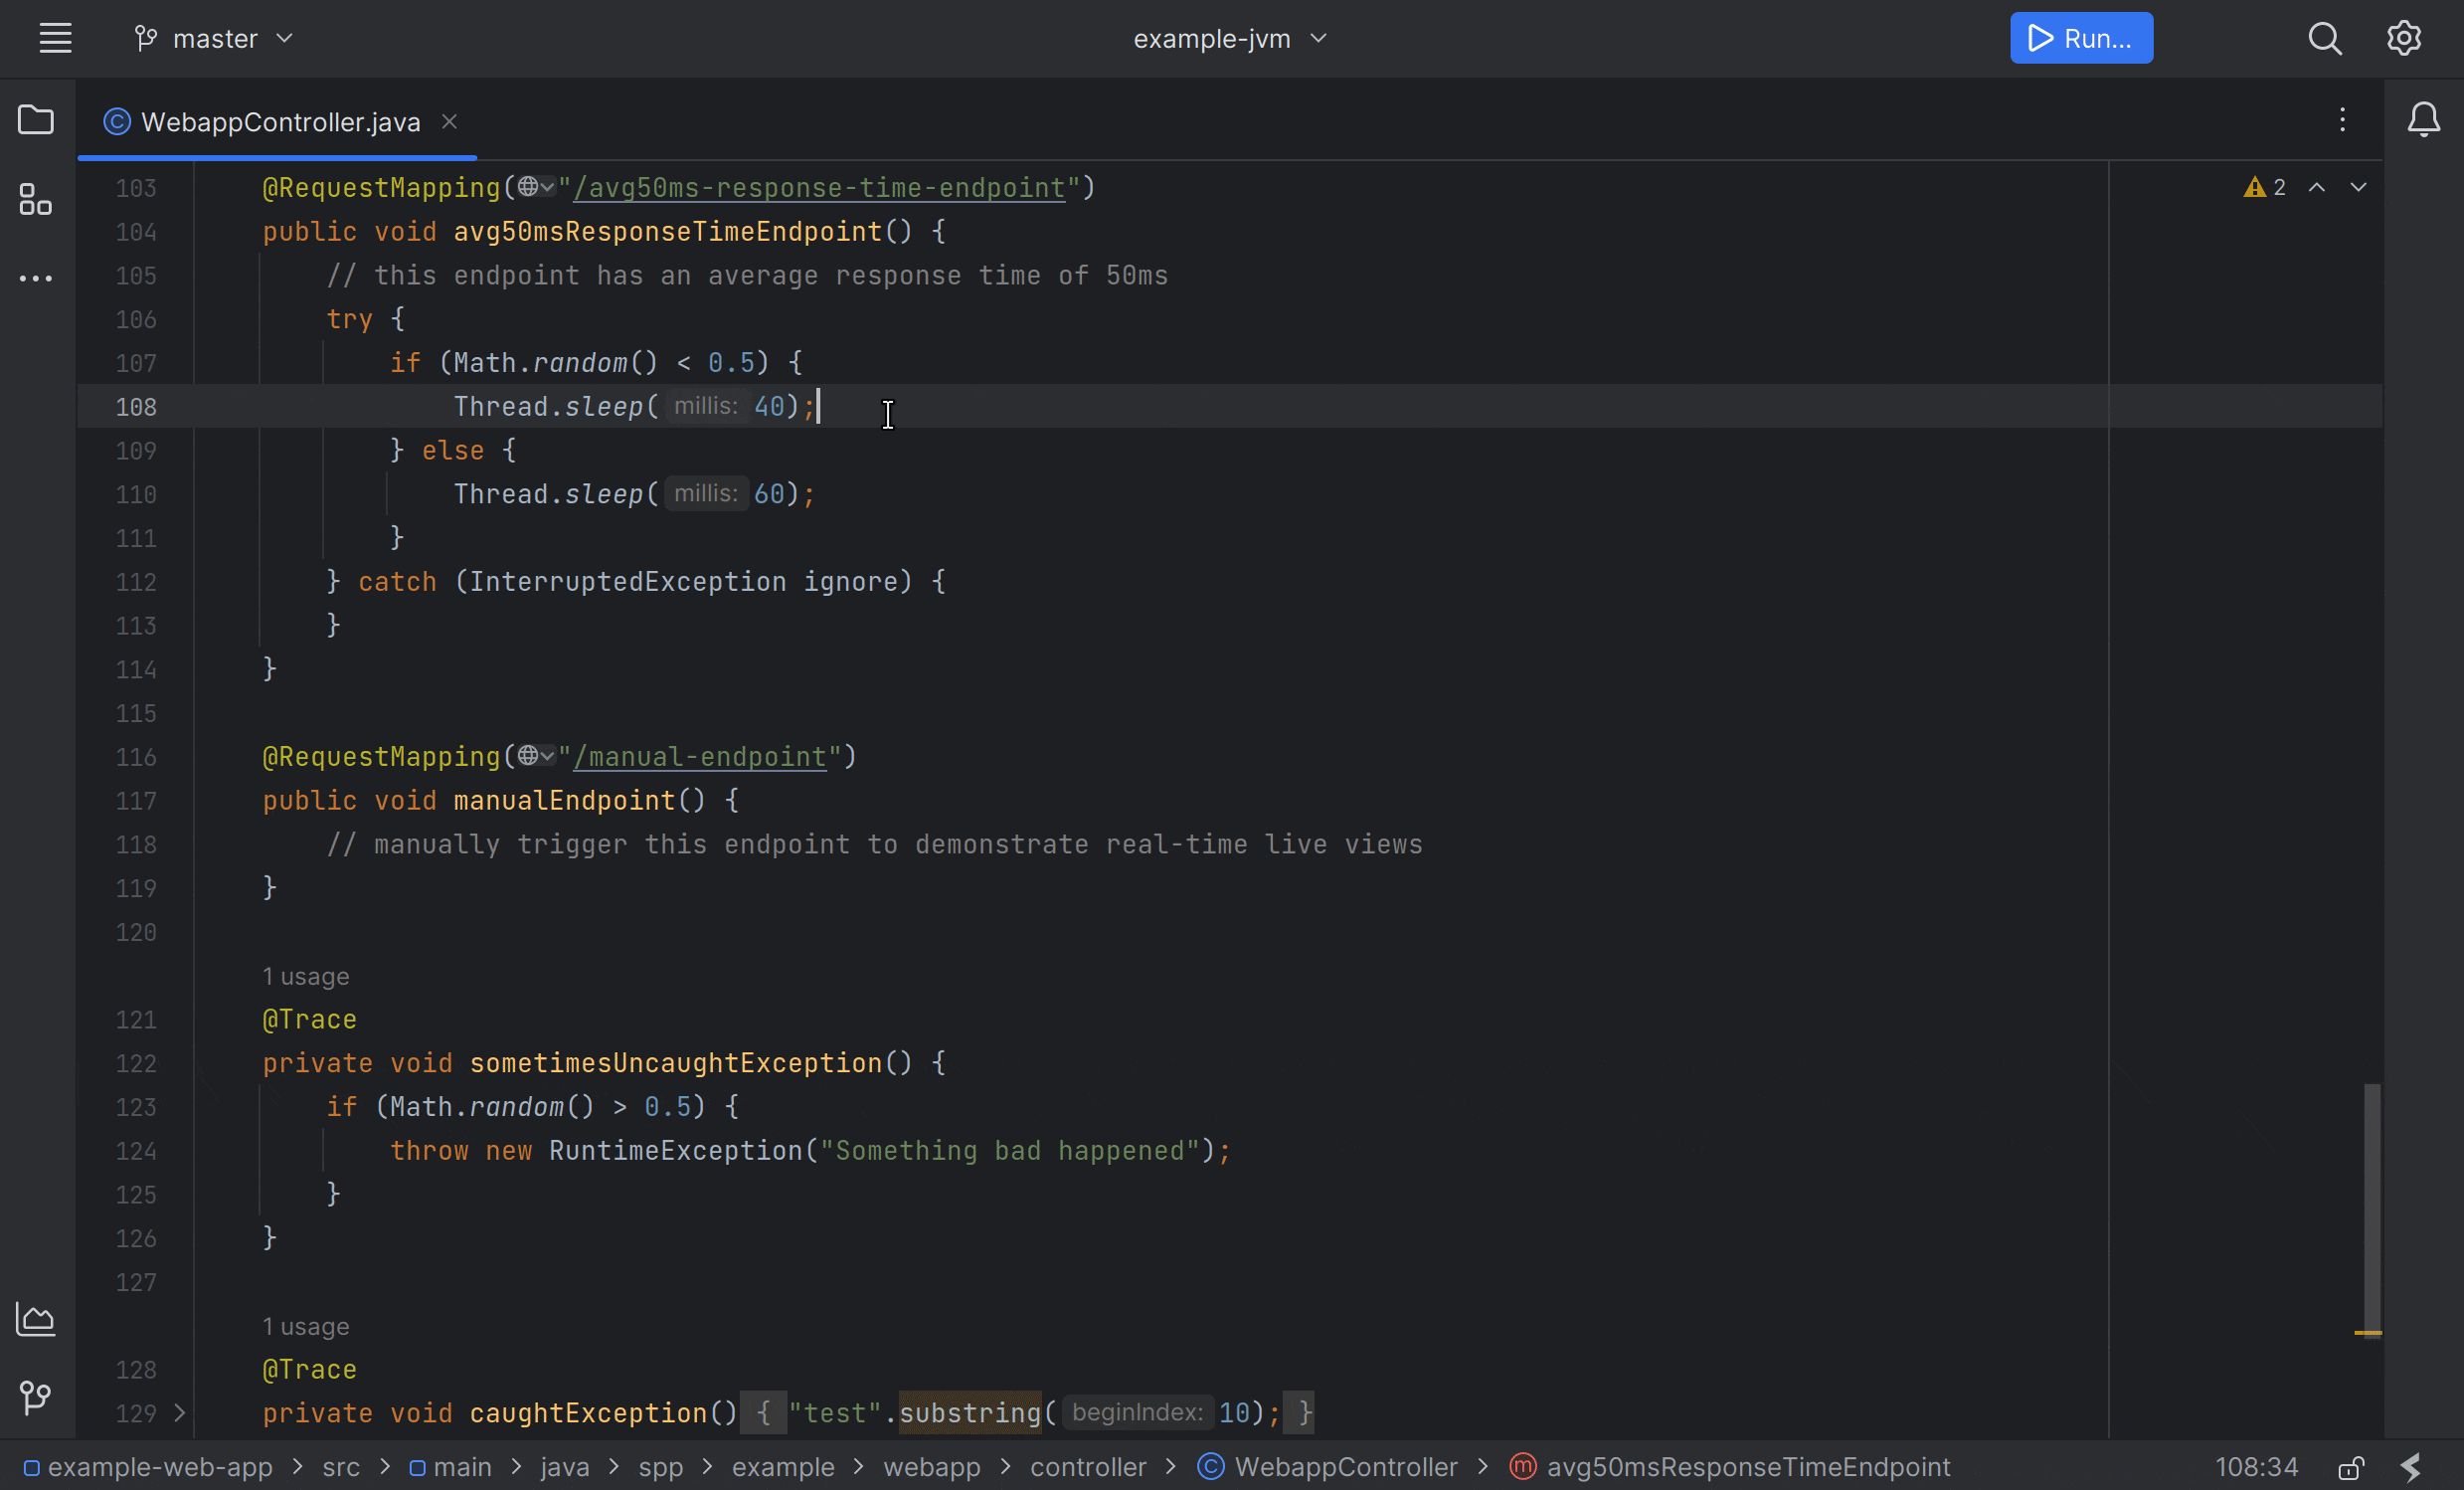
Task: Open the Profiler chart icon in sidebar
Action: click(36, 1318)
